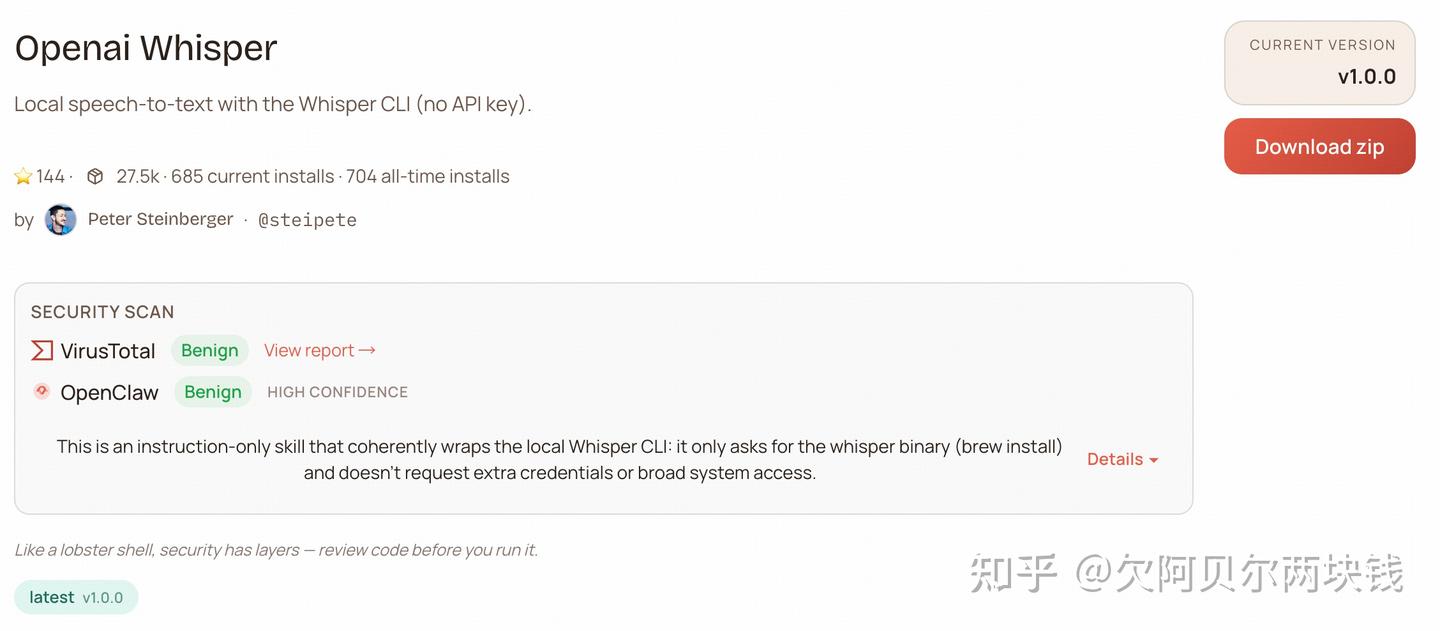Click the OpenClaw Benign status badge

213,392
